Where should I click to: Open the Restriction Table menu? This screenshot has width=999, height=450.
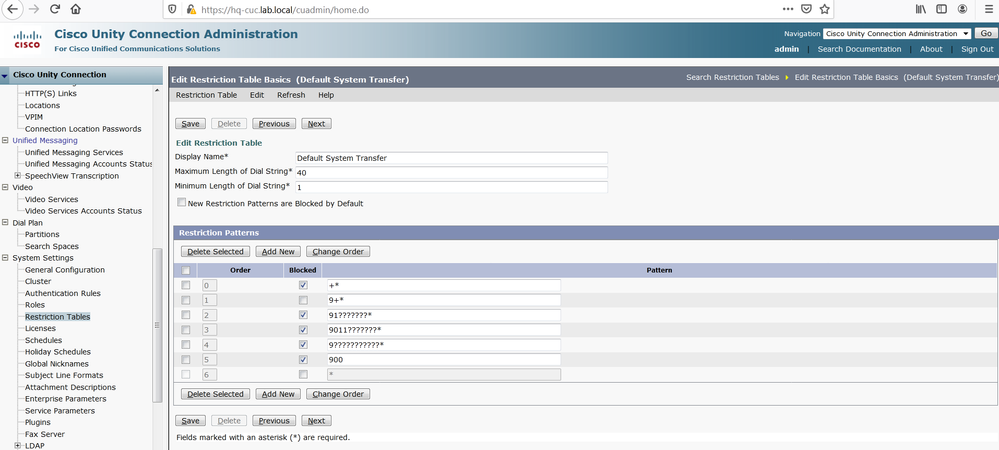pos(206,95)
